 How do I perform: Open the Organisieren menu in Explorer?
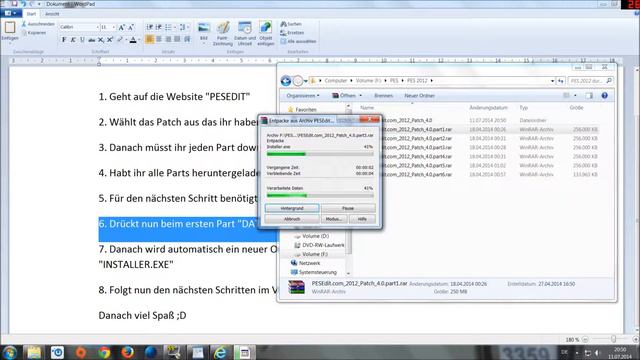point(303,96)
